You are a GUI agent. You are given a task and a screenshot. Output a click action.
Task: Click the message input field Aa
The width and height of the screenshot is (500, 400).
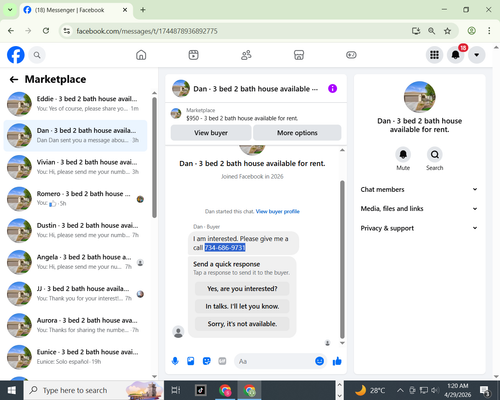pyautogui.click(x=275, y=361)
